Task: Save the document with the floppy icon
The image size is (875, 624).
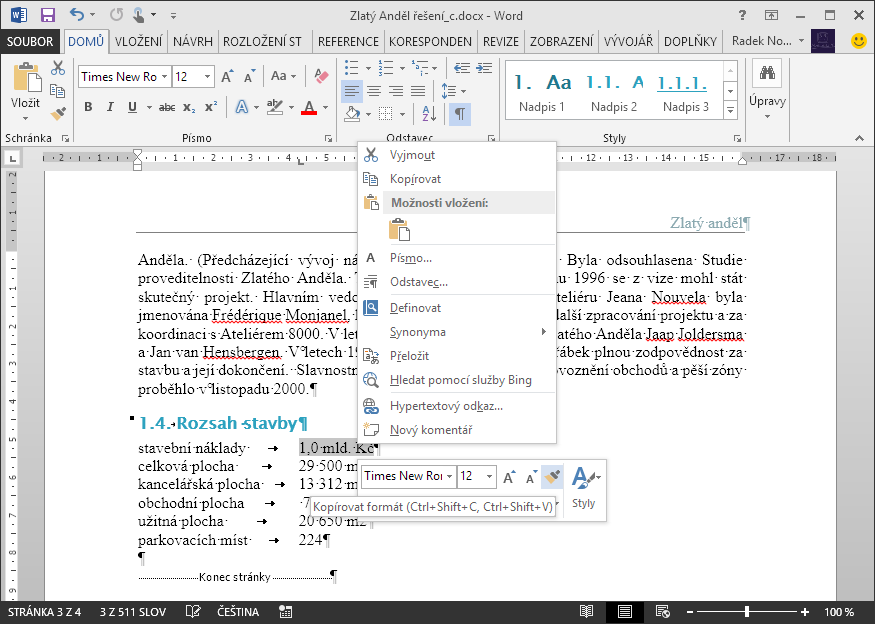Action: point(48,15)
